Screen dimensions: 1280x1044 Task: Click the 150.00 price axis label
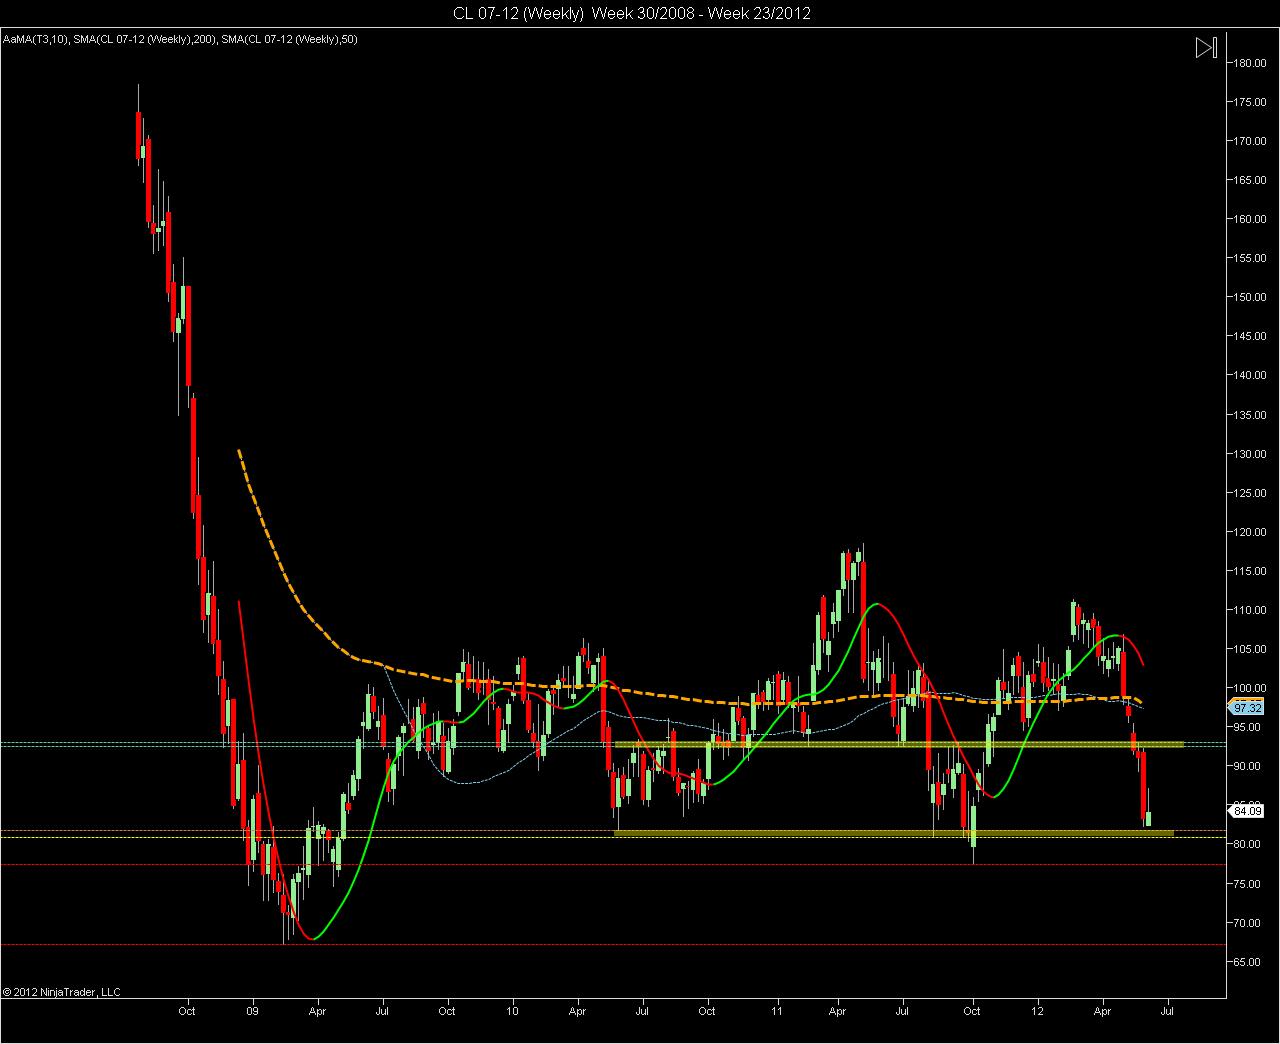tap(1248, 297)
